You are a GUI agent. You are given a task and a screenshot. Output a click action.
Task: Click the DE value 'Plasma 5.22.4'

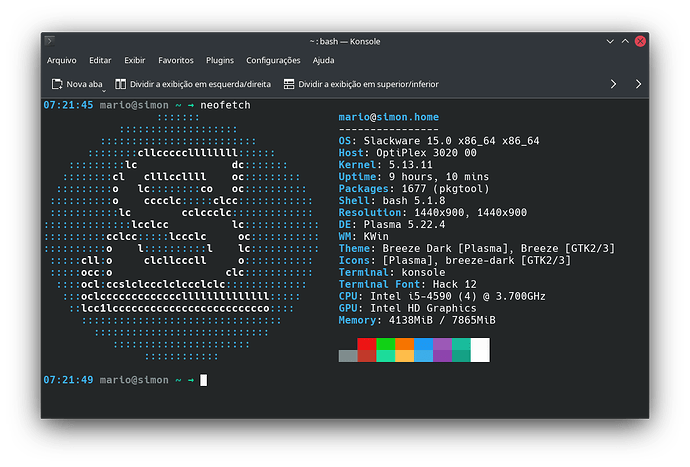pyautogui.click(x=404, y=224)
